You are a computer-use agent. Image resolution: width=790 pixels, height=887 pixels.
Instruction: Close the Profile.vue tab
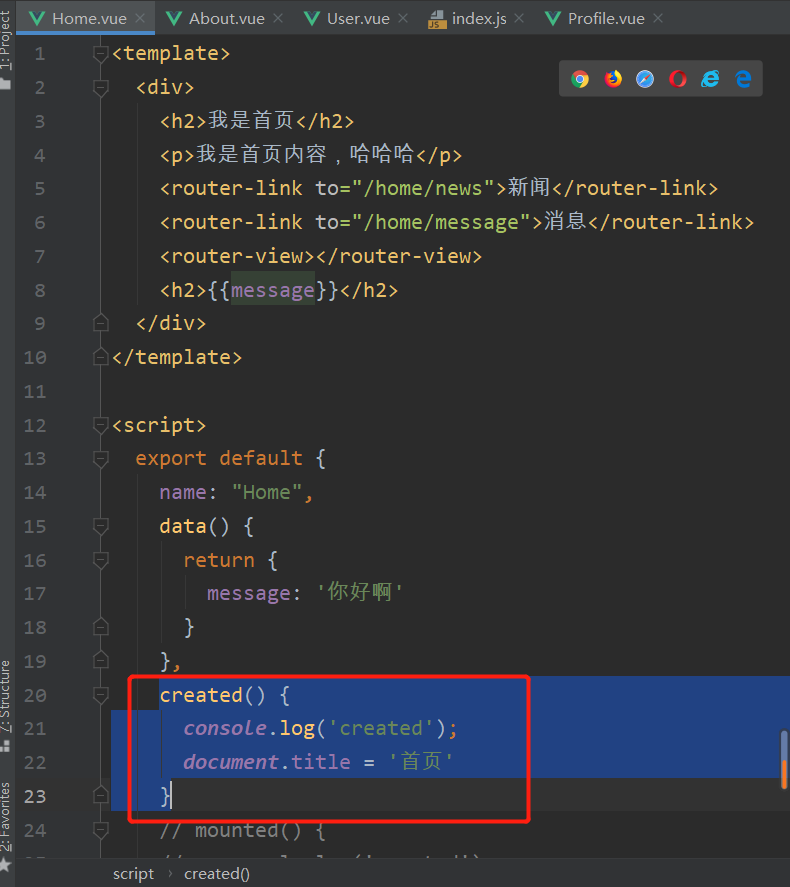pos(658,18)
